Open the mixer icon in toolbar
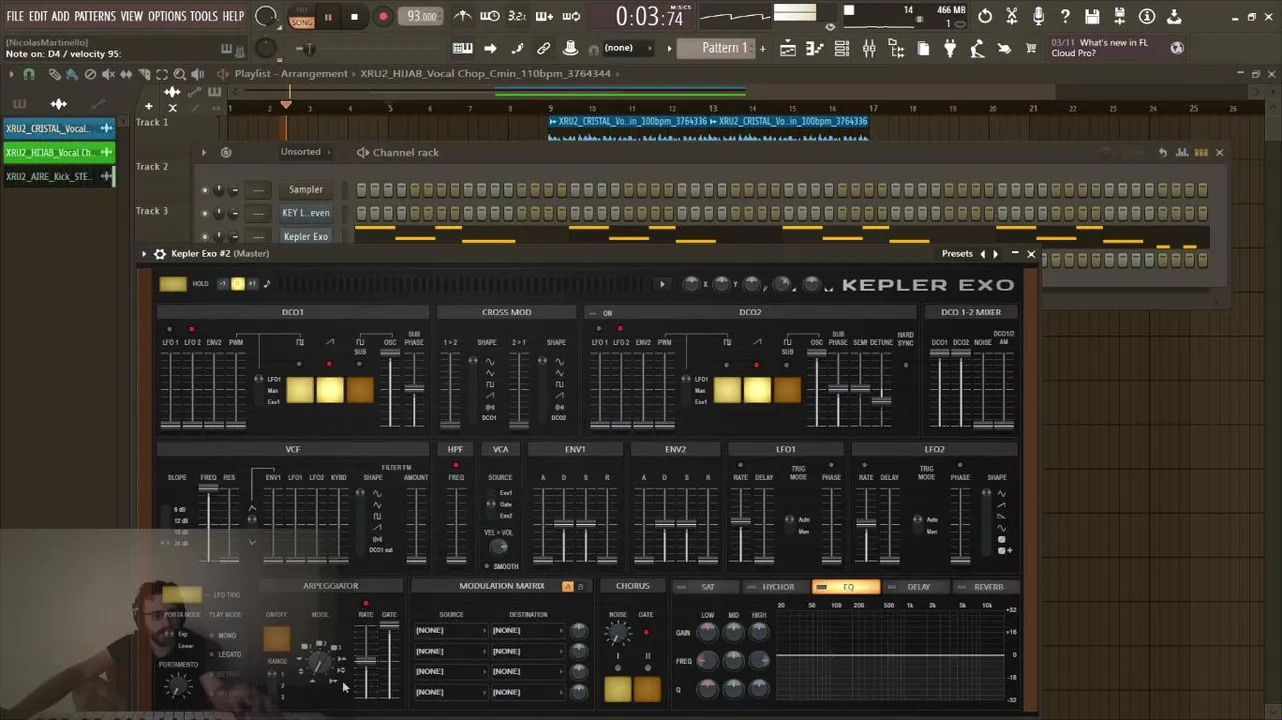1282x720 pixels. tap(869, 48)
